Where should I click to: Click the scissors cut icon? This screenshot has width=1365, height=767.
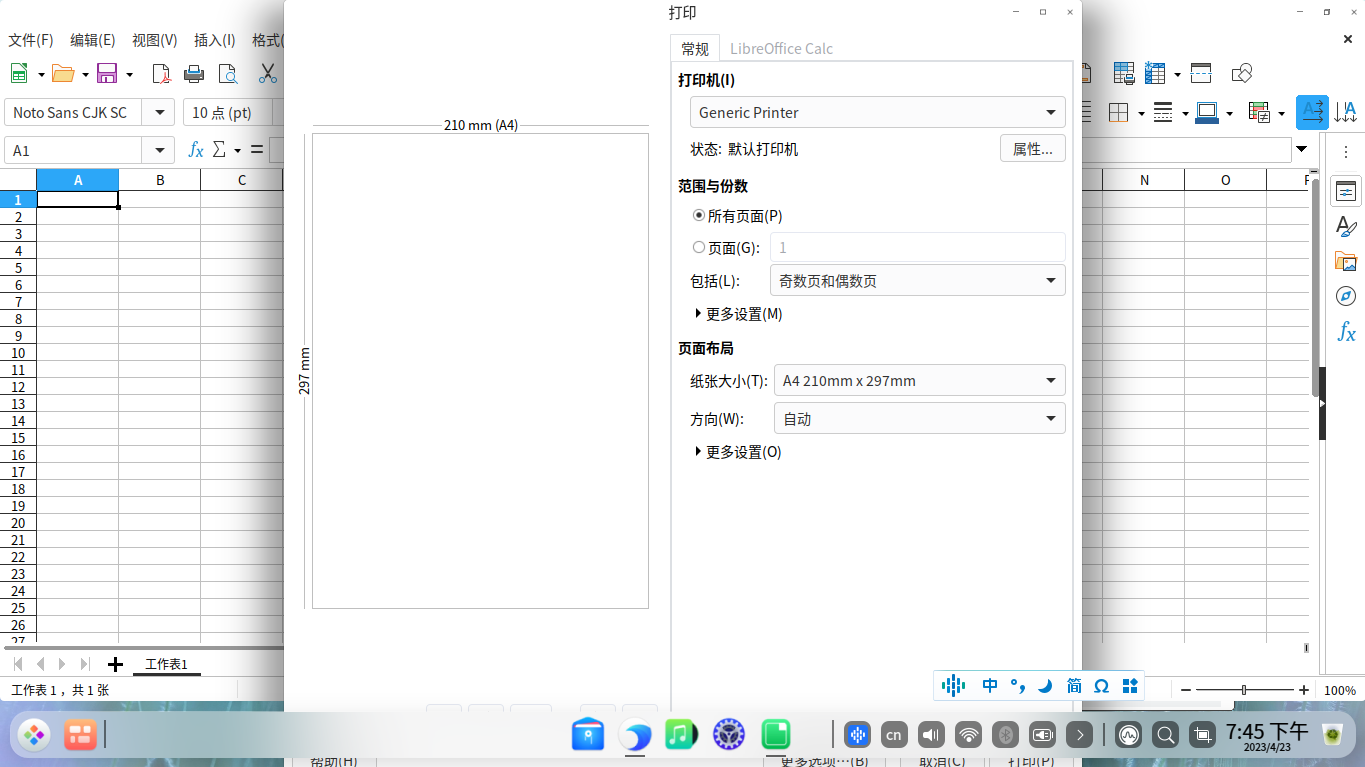[x=268, y=73]
